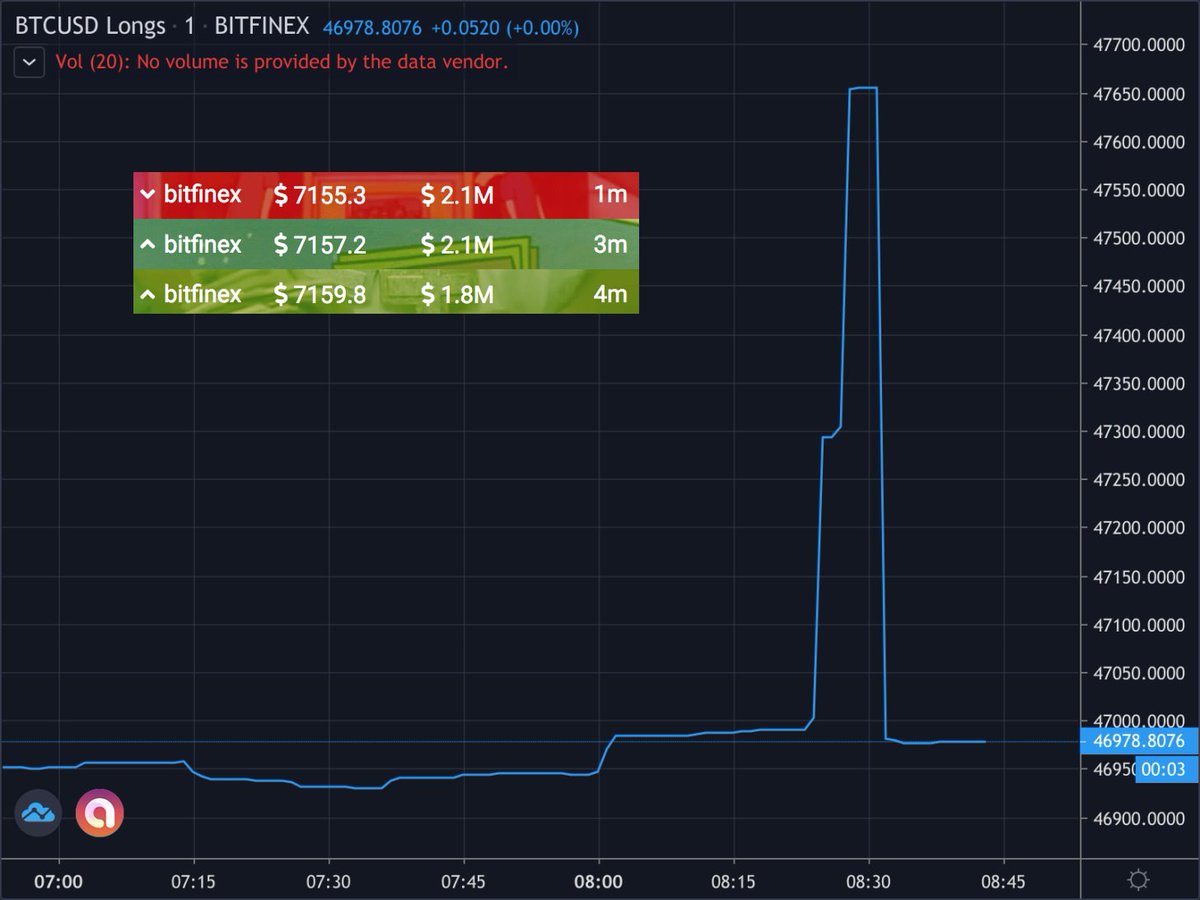Click the 4m age label
The width and height of the screenshot is (1200, 900).
coord(610,293)
